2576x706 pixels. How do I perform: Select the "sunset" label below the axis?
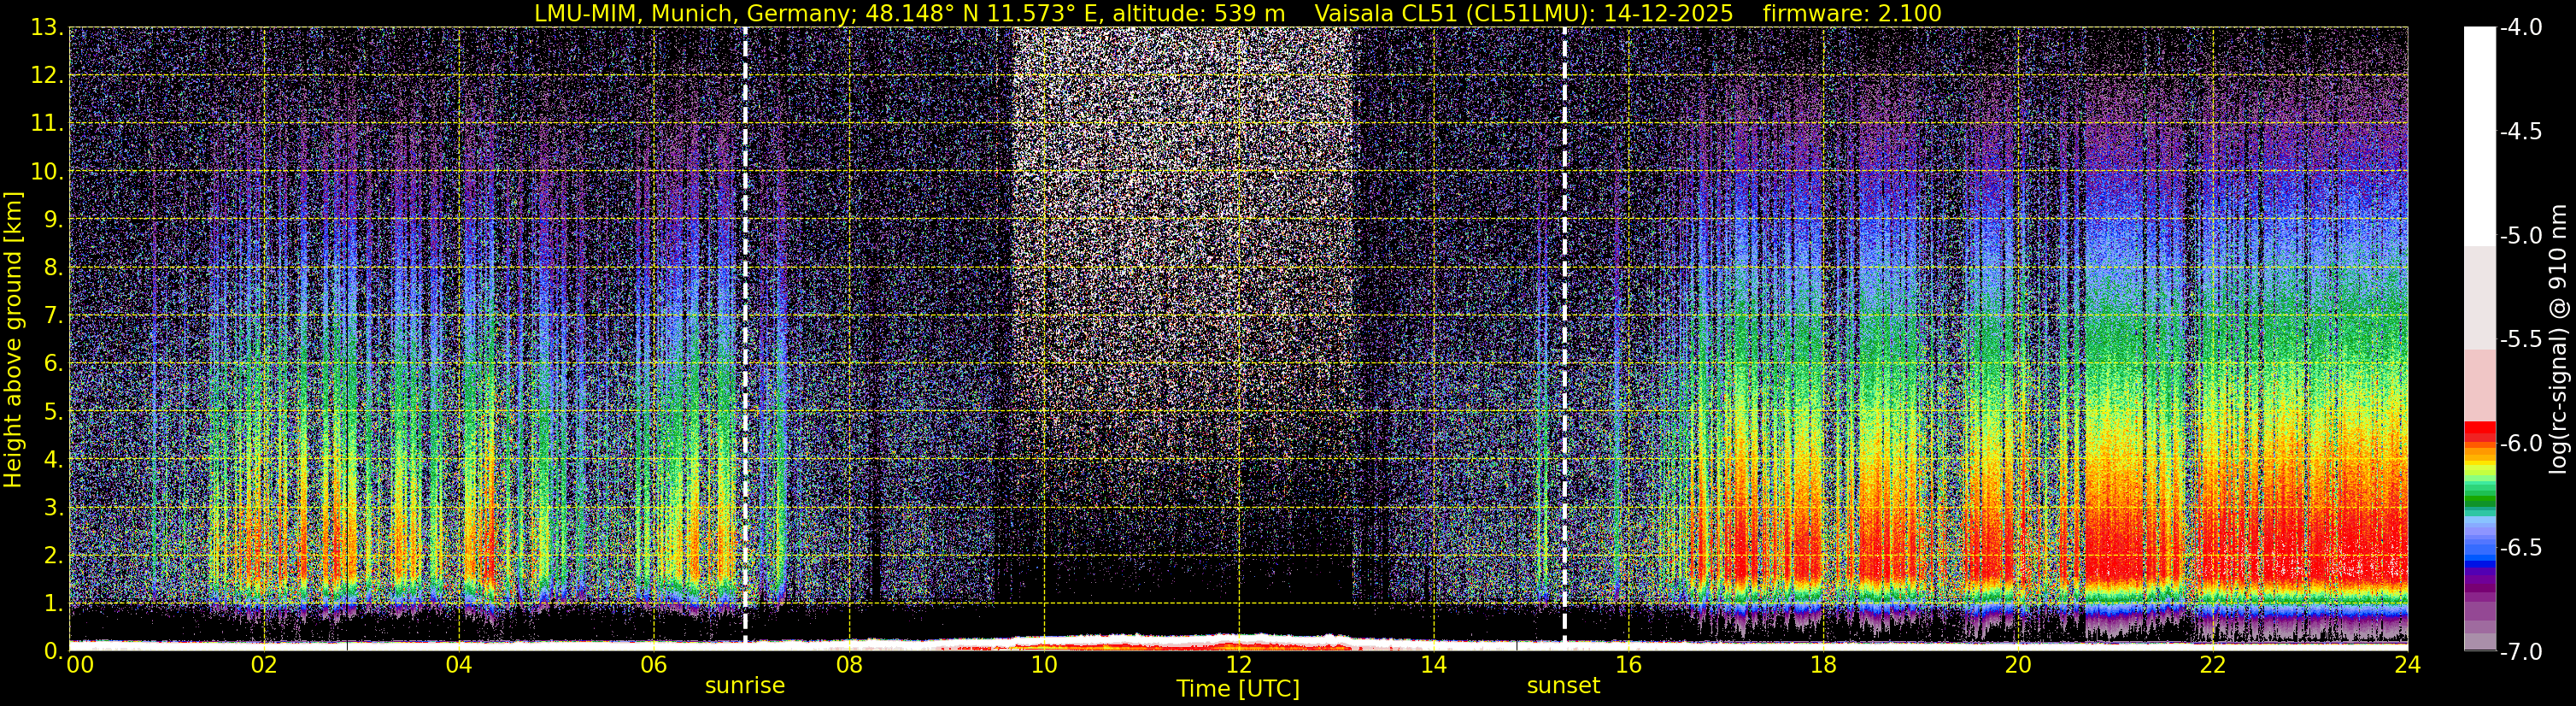tap(1563, 686)
